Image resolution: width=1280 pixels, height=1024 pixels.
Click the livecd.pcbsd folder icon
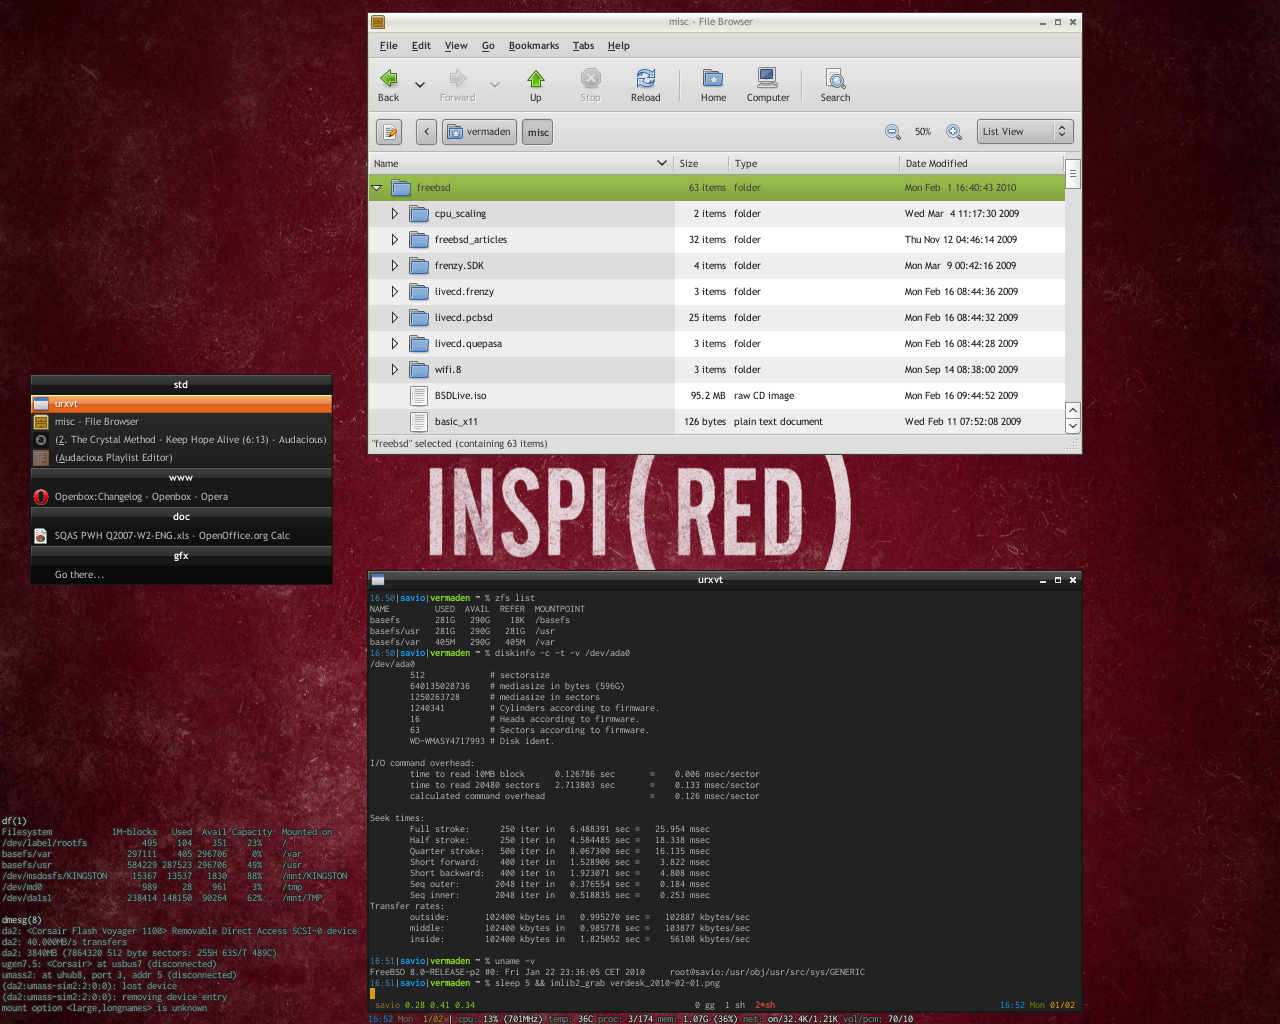pyautogui.click(x=419, y=318)
